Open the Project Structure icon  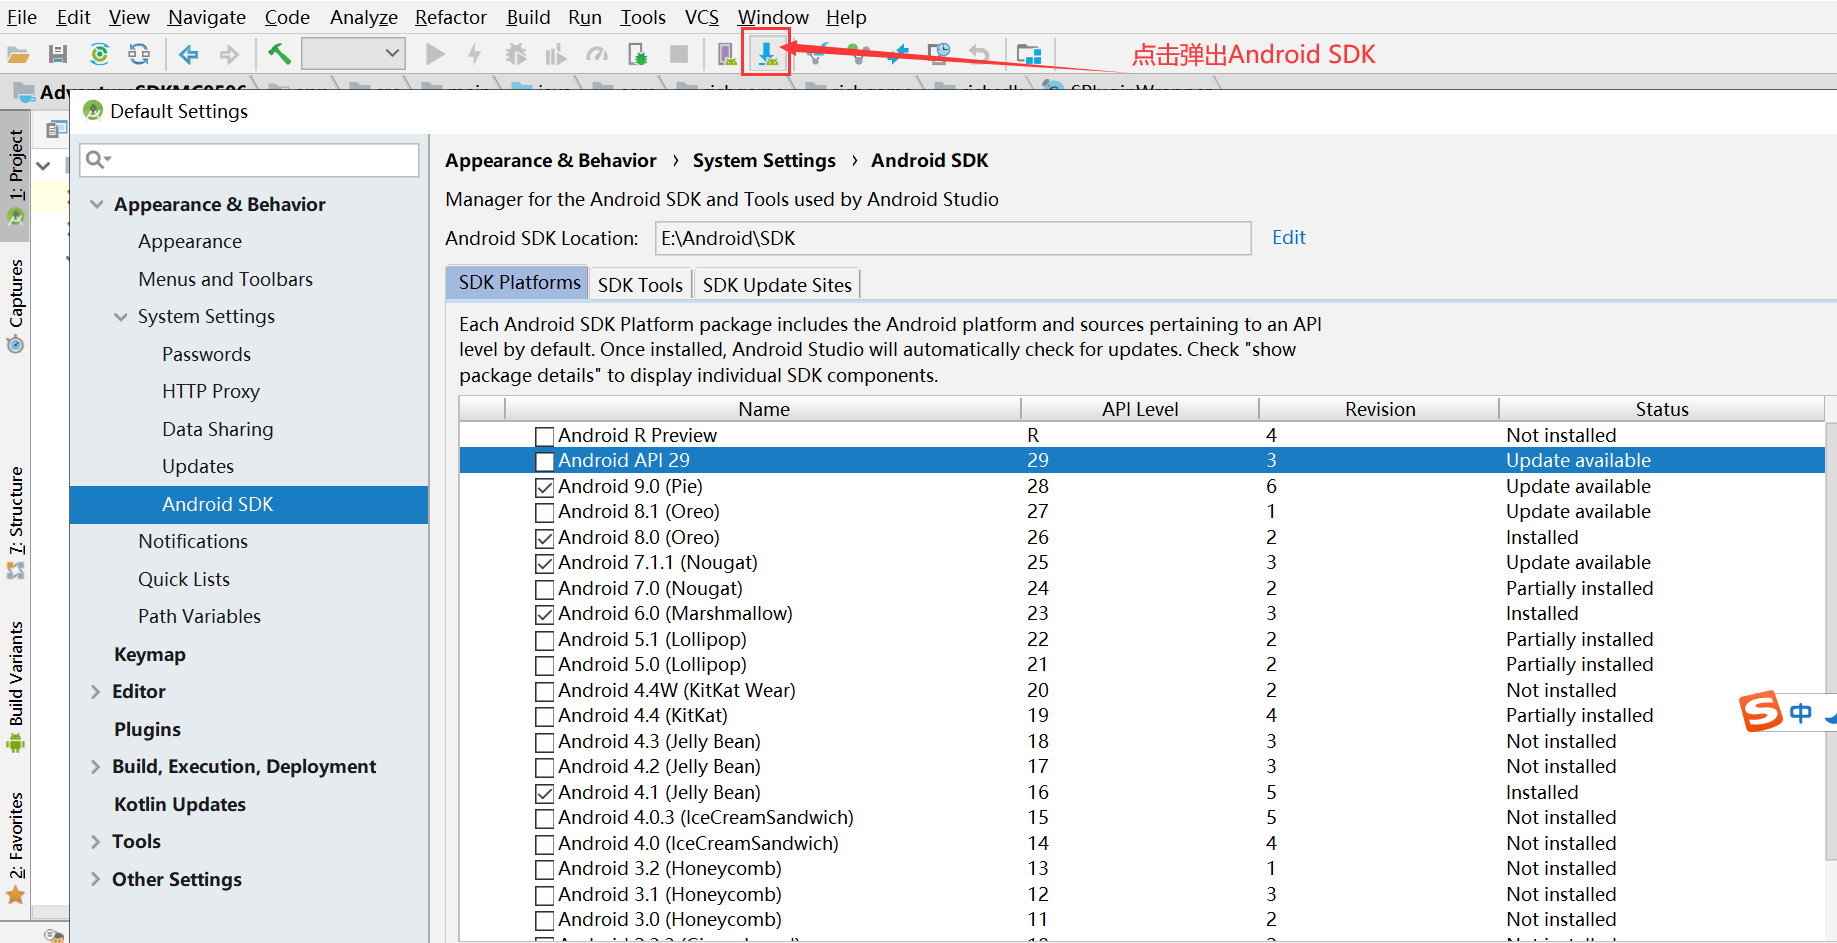(1029, 54)
